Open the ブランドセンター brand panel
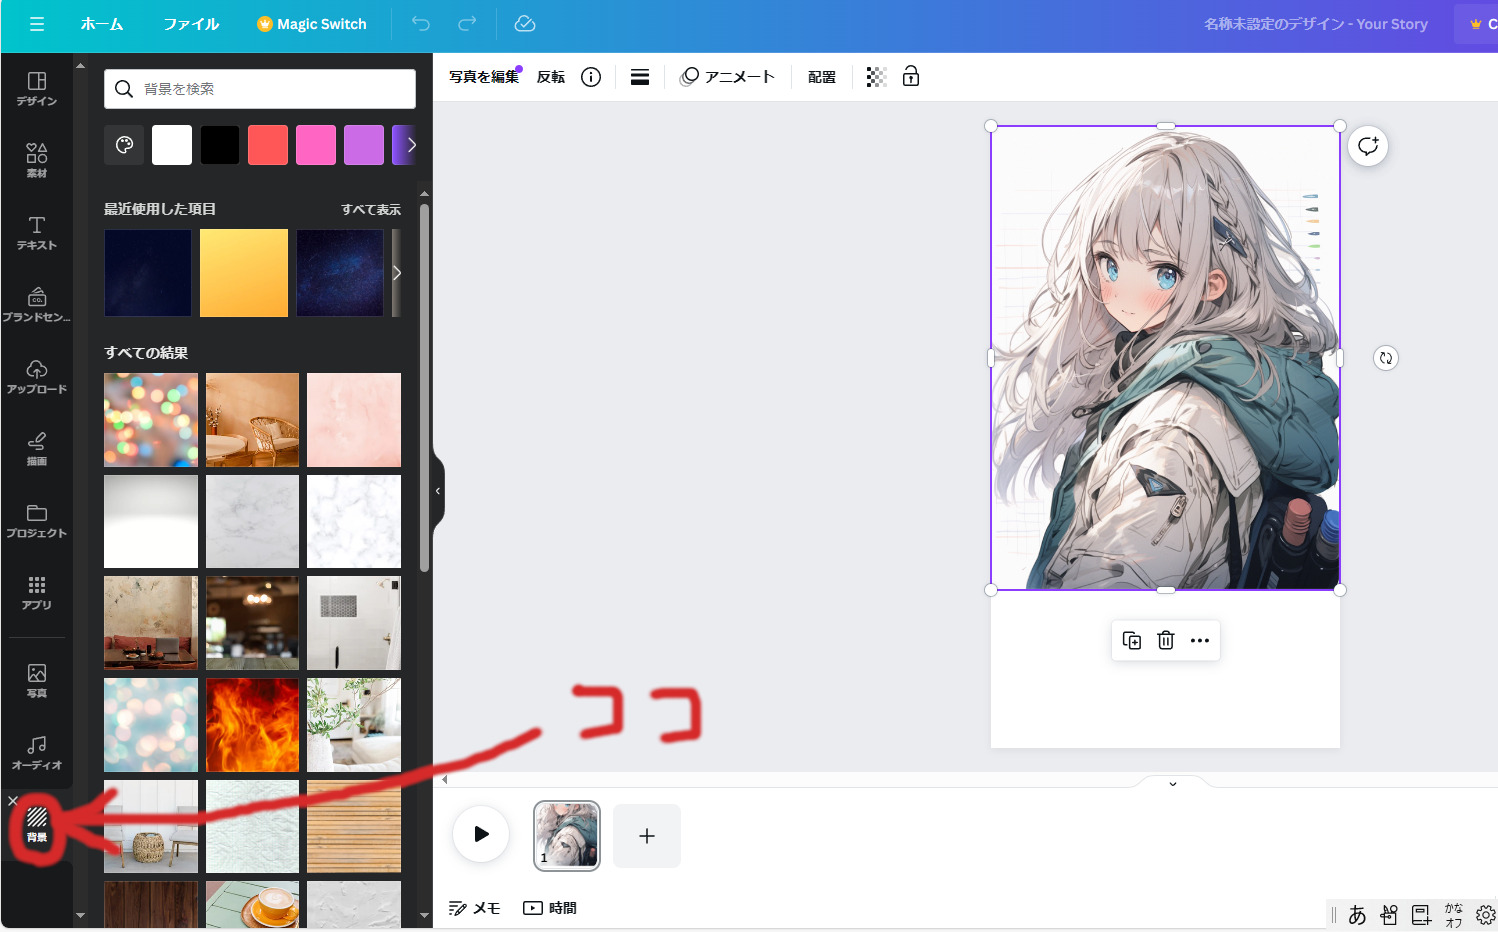1498x932 pixels. pos(37,305)
